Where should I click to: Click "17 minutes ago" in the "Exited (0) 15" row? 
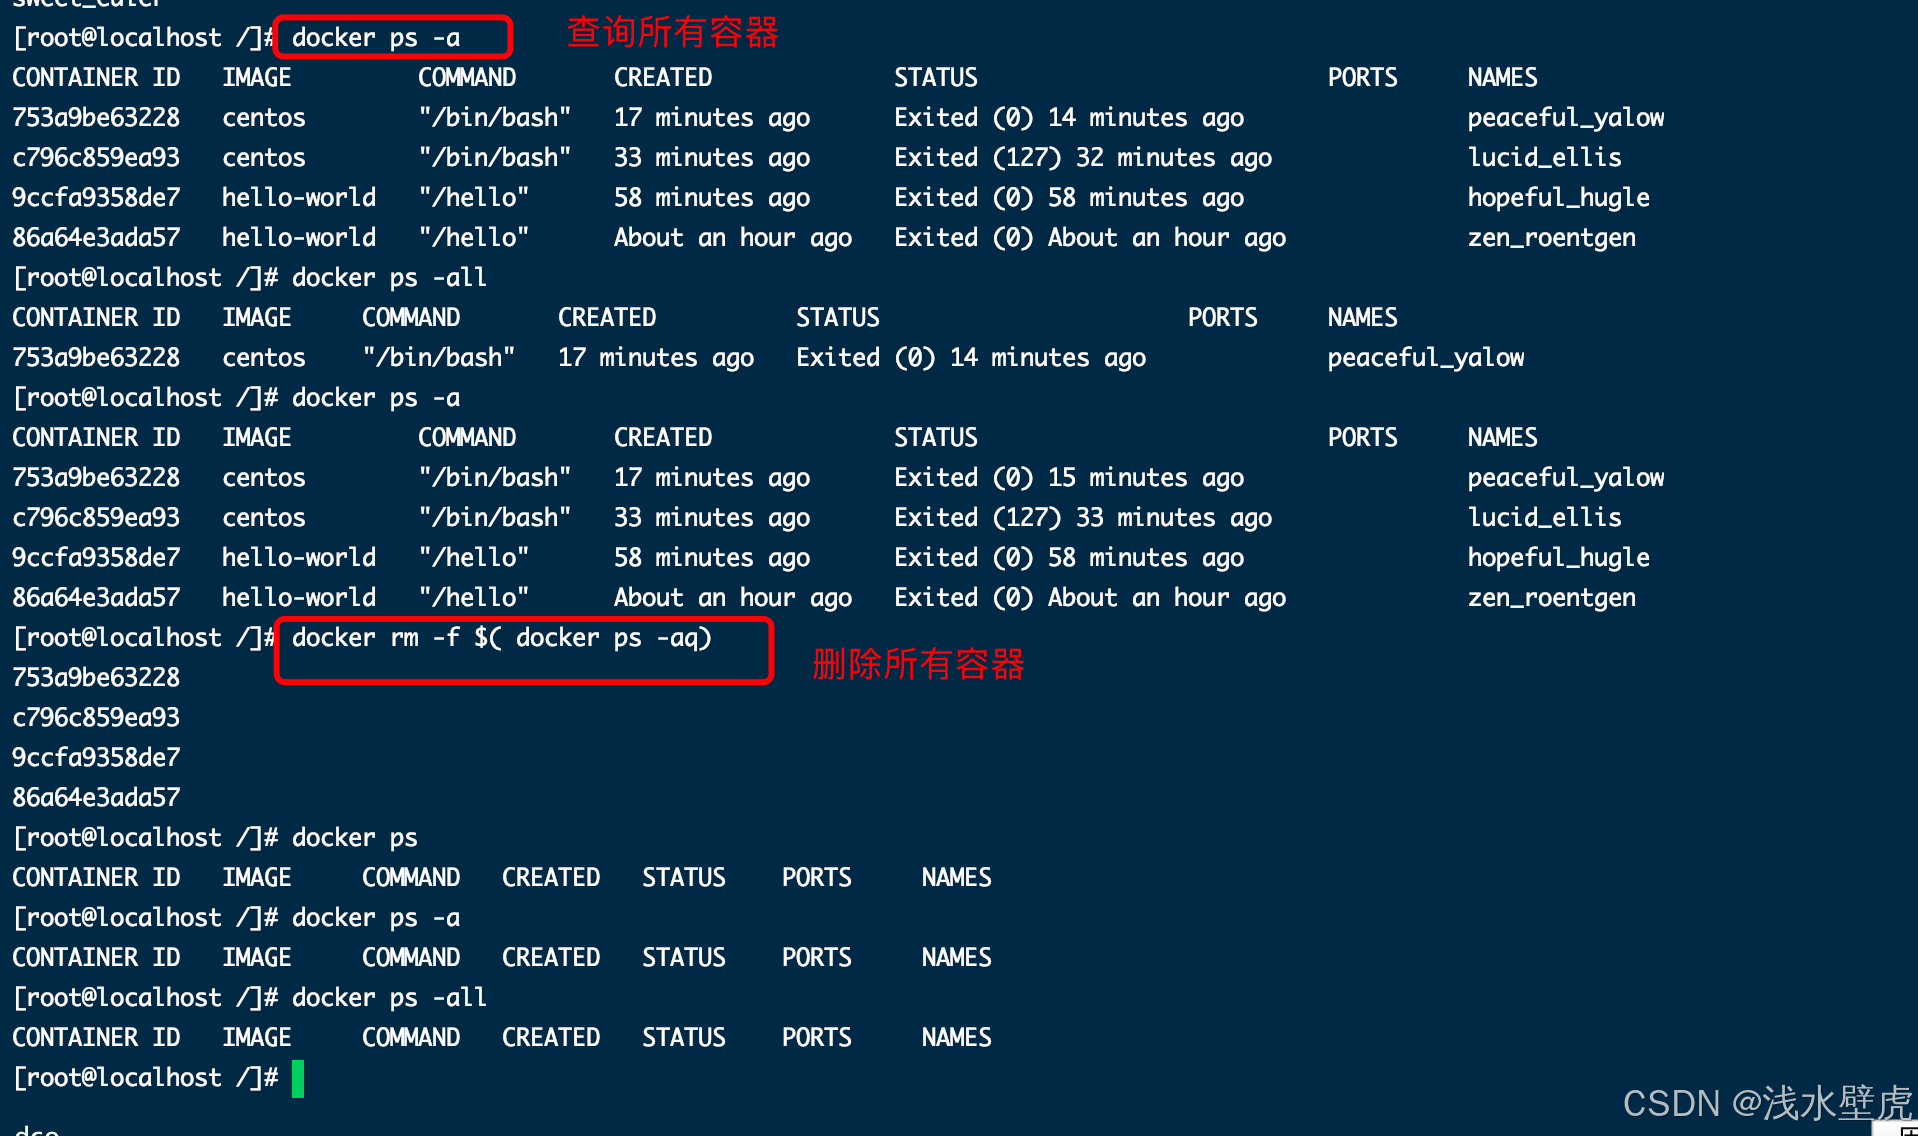[711, 478]
